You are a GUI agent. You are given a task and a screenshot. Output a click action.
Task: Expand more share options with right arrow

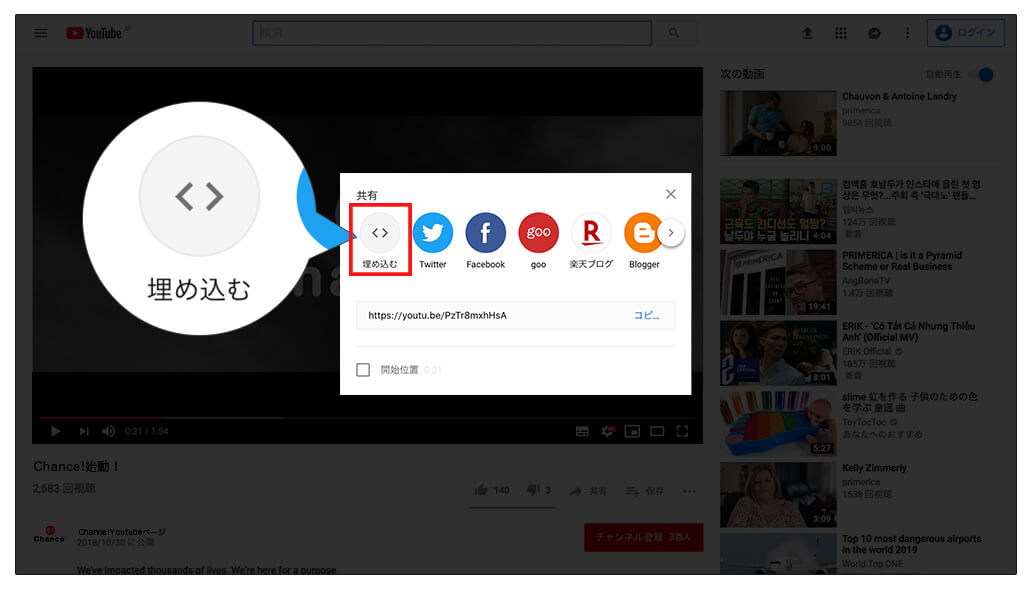(x=671, y=232)
